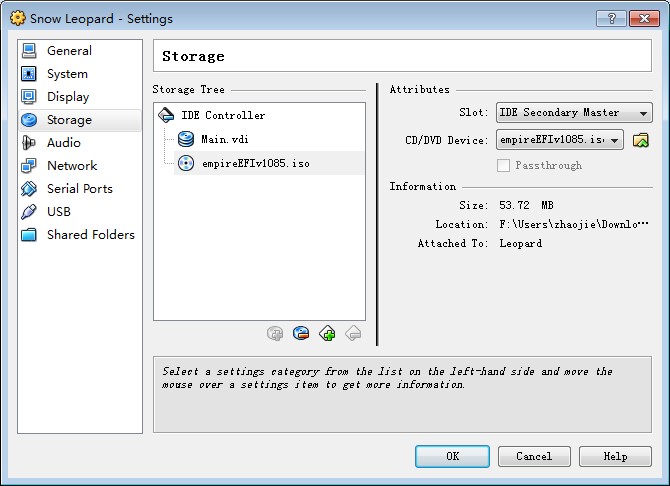
Task: Select the empireEFIv1085.iso disc icon
Action: tap(186, 163)
